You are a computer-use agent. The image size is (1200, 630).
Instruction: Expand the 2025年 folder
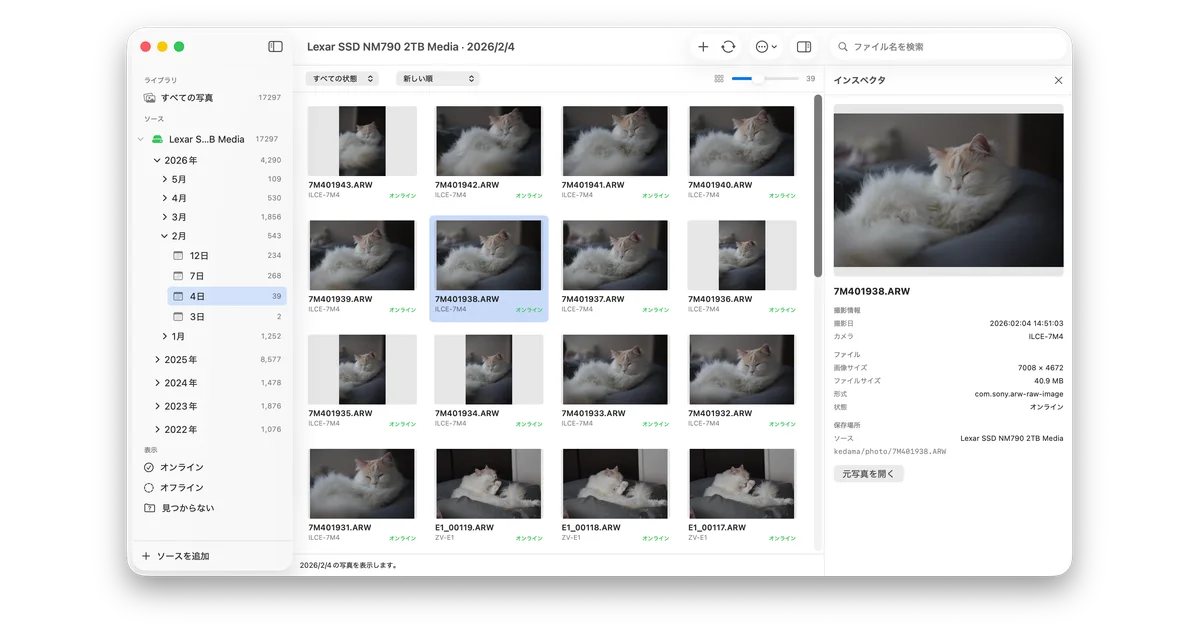pyautogui.click(x=157, y=359)
